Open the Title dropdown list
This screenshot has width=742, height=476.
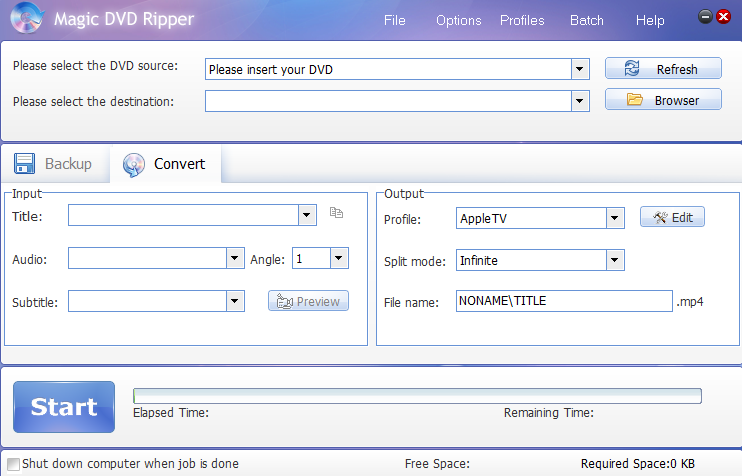(307, 215)
